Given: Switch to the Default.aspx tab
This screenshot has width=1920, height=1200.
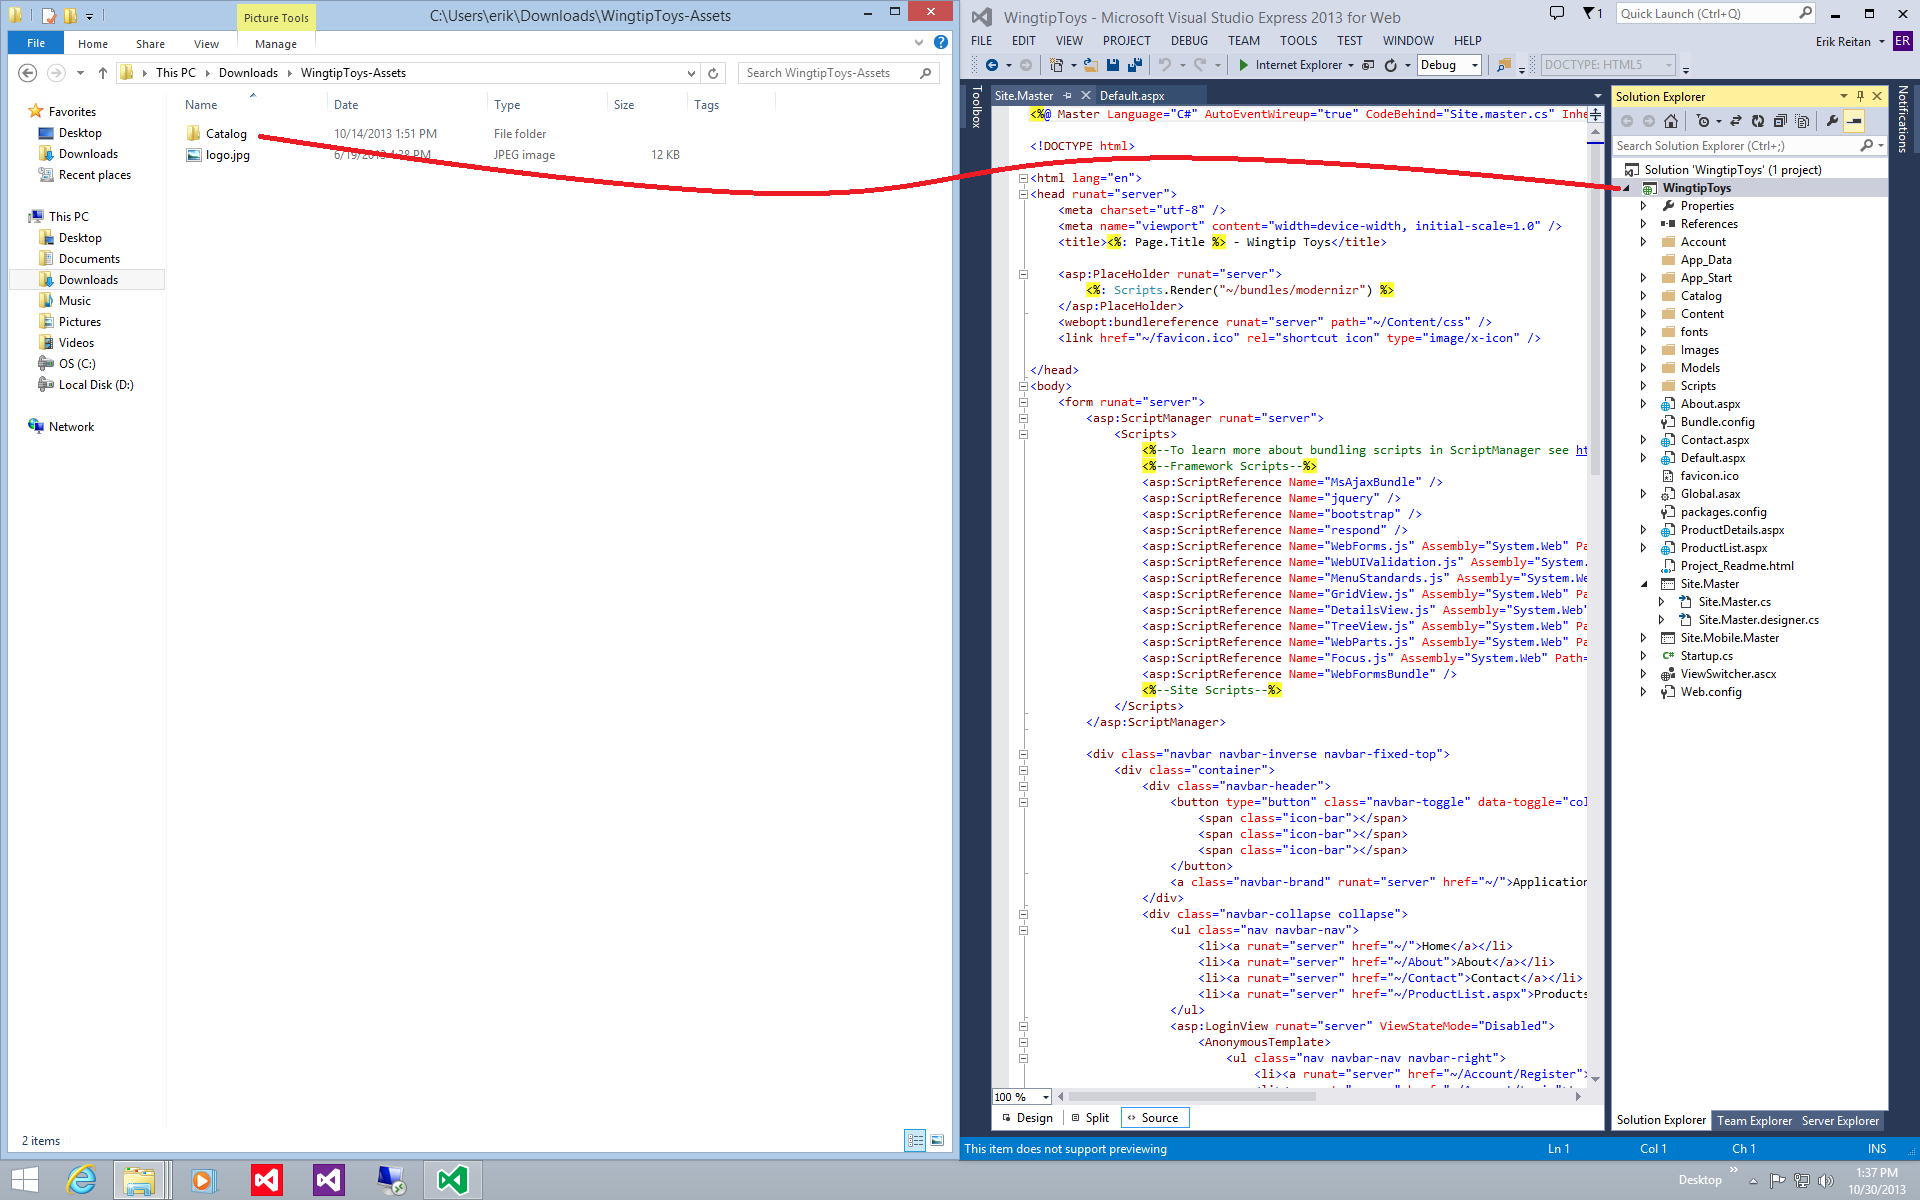Looking at the screenshot, I should (1132, 95).
